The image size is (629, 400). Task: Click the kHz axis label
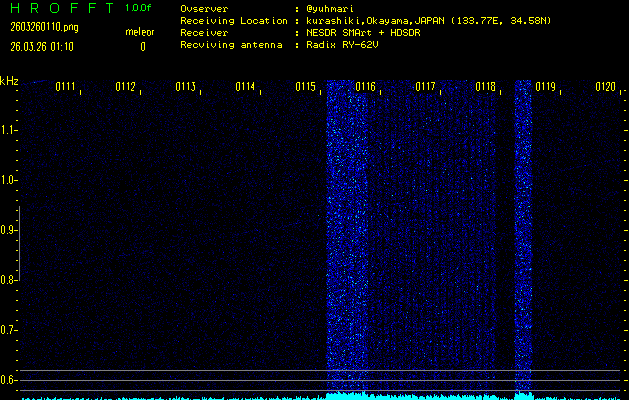tap(10, 81)
